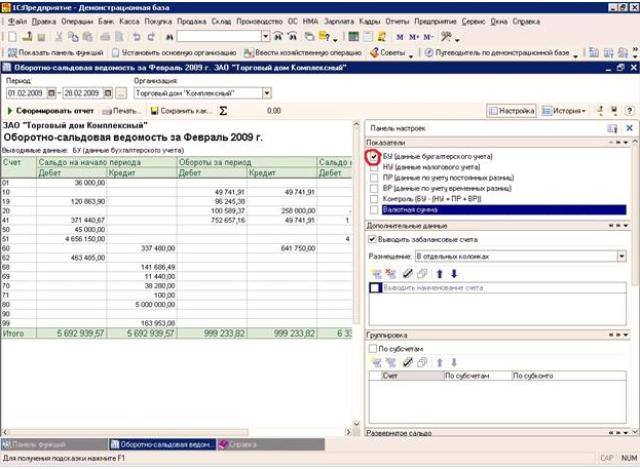Click the New document icon in the toolbar

pos(13,37)
